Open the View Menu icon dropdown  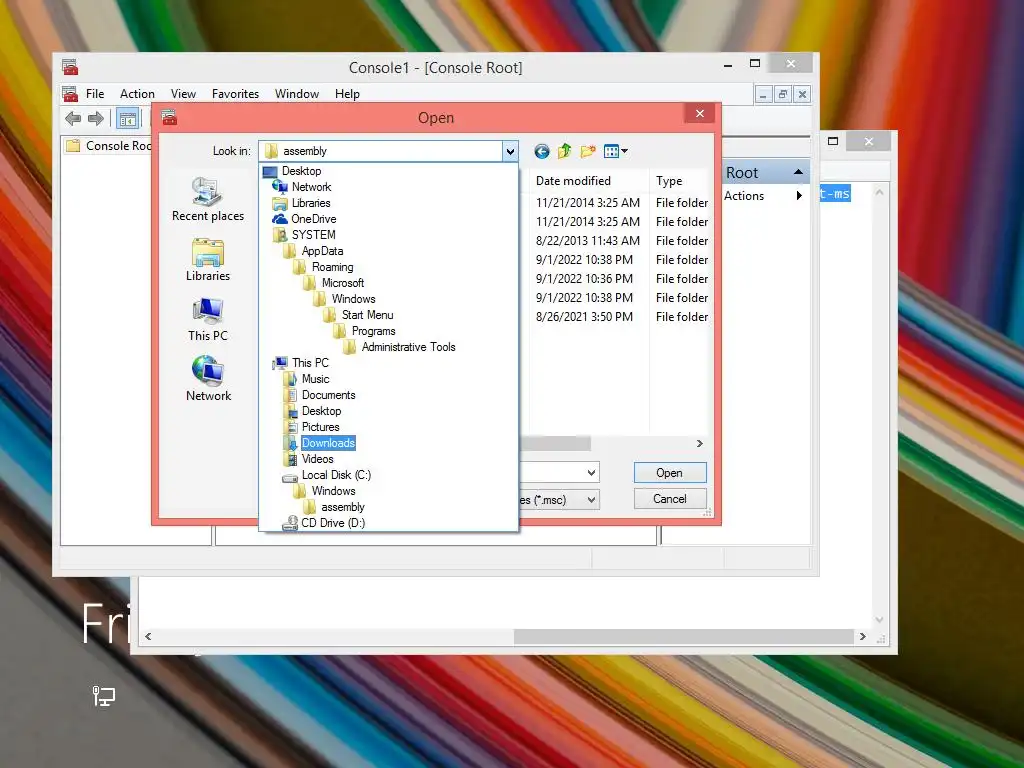coord(615,152)
